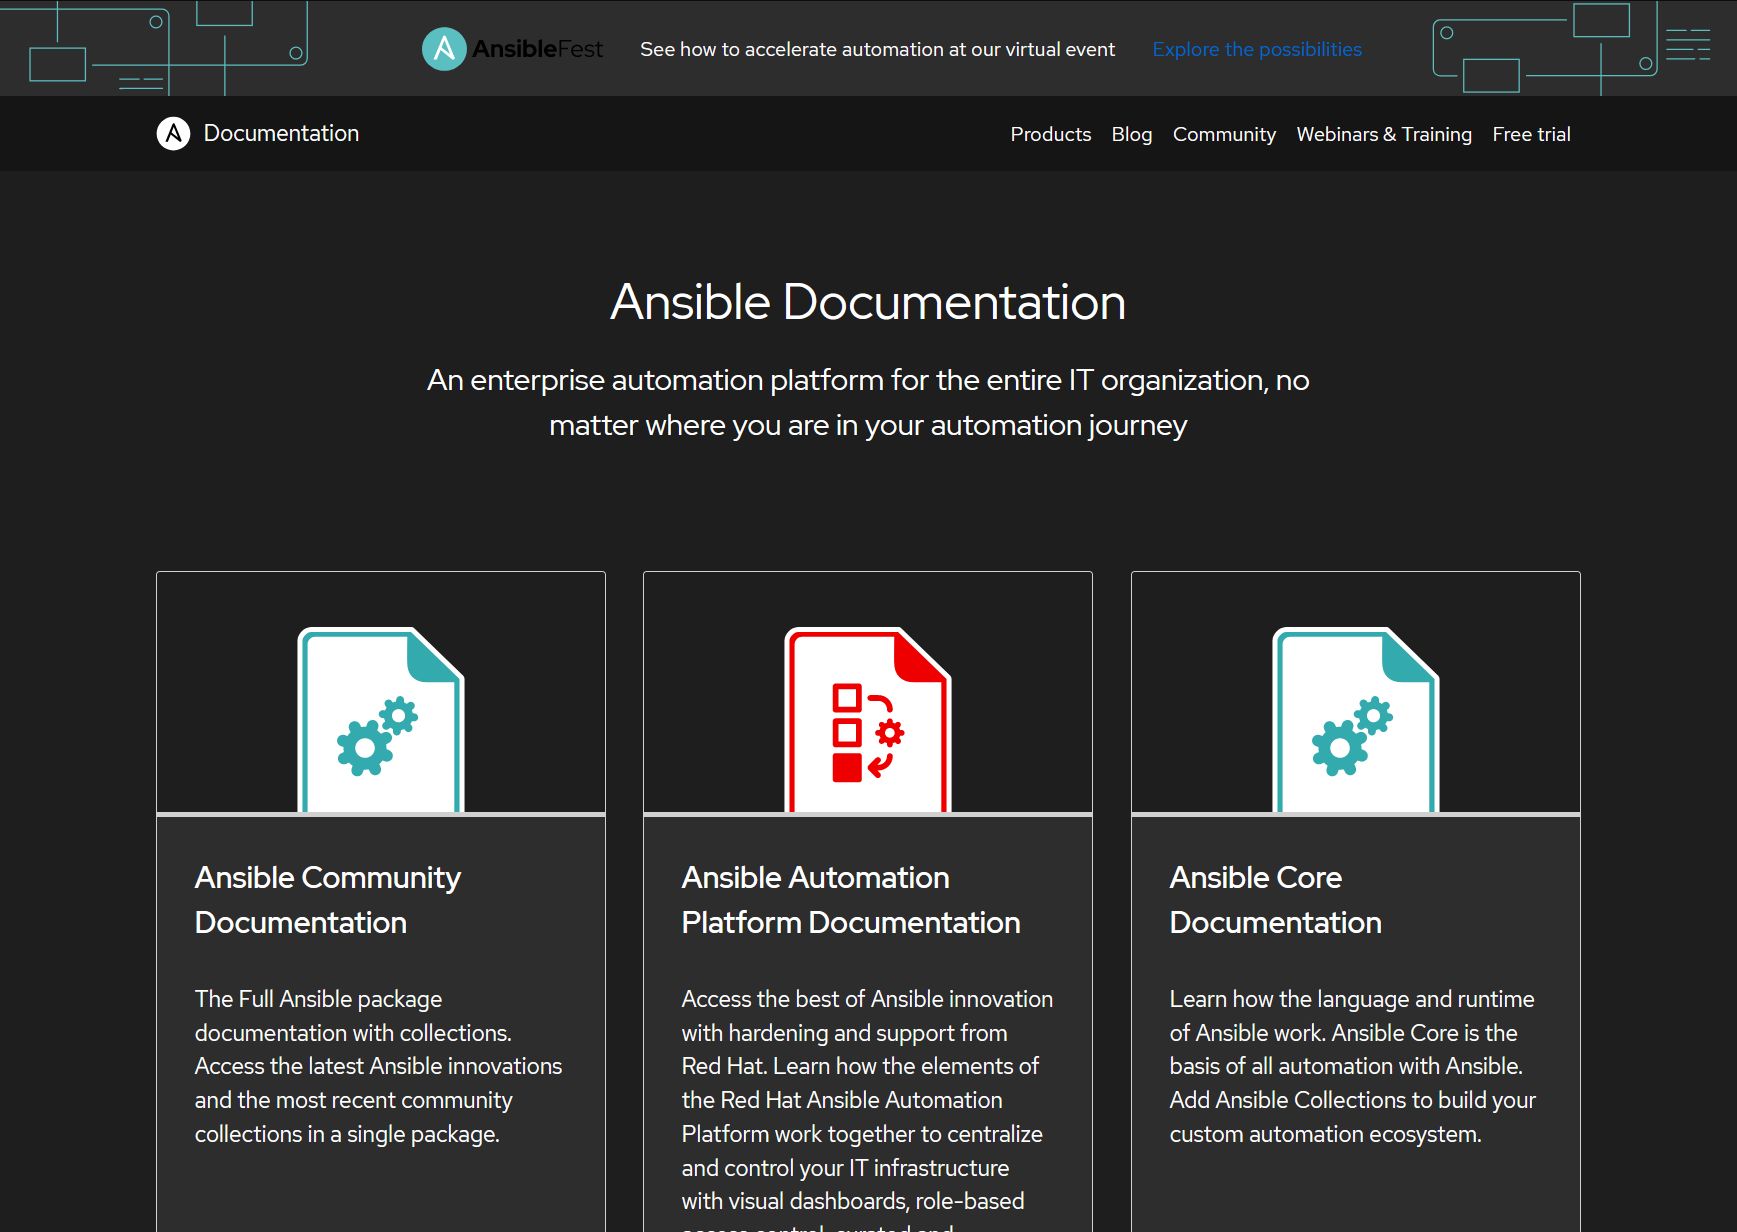Click the AnsibleFest logo icon
This screenshot has width=1737, height=1232.
click(444, 49)
